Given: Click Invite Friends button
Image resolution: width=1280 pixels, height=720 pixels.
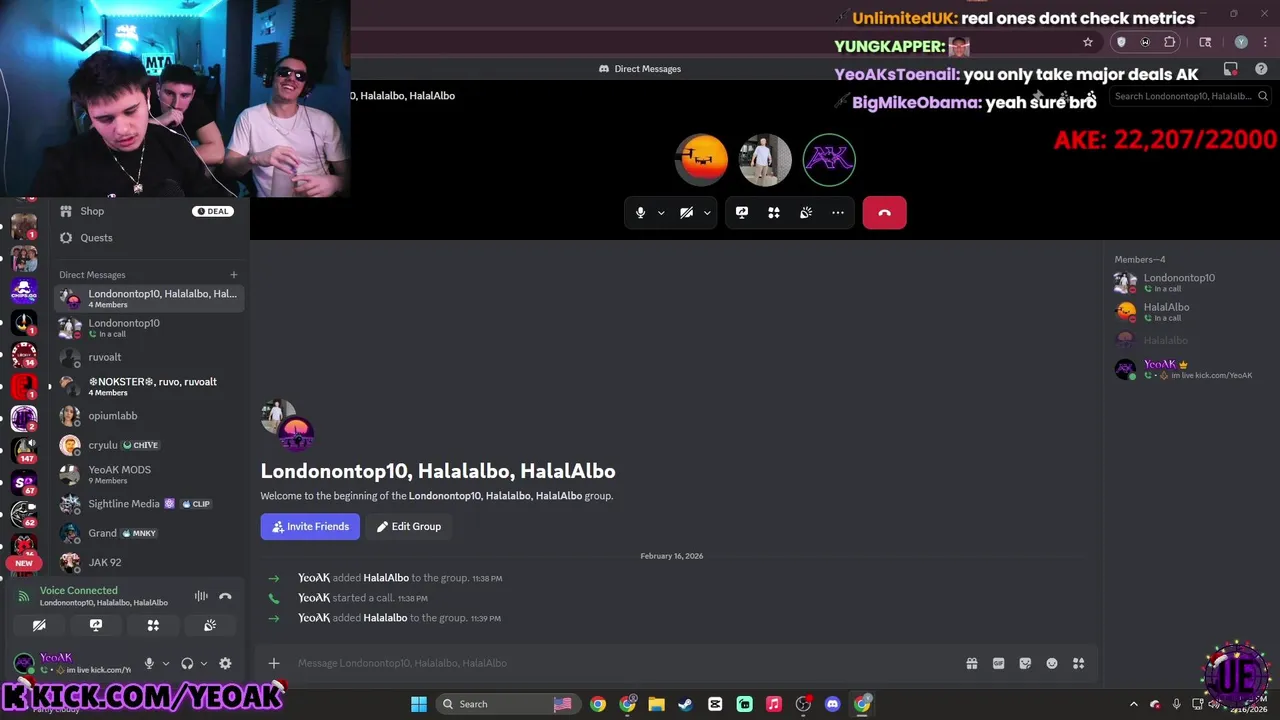Looking at the screenshot, I should (x=310, y=527).
